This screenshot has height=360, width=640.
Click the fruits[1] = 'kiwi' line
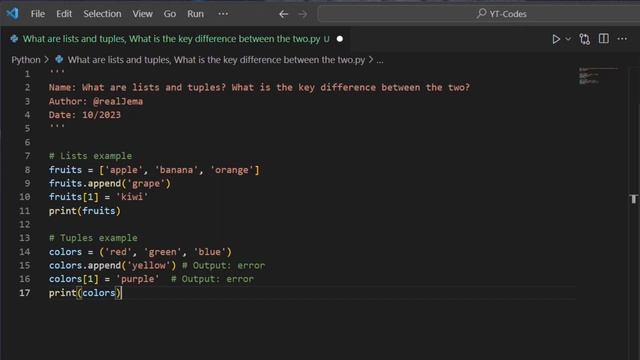click(x=98, y=197)
